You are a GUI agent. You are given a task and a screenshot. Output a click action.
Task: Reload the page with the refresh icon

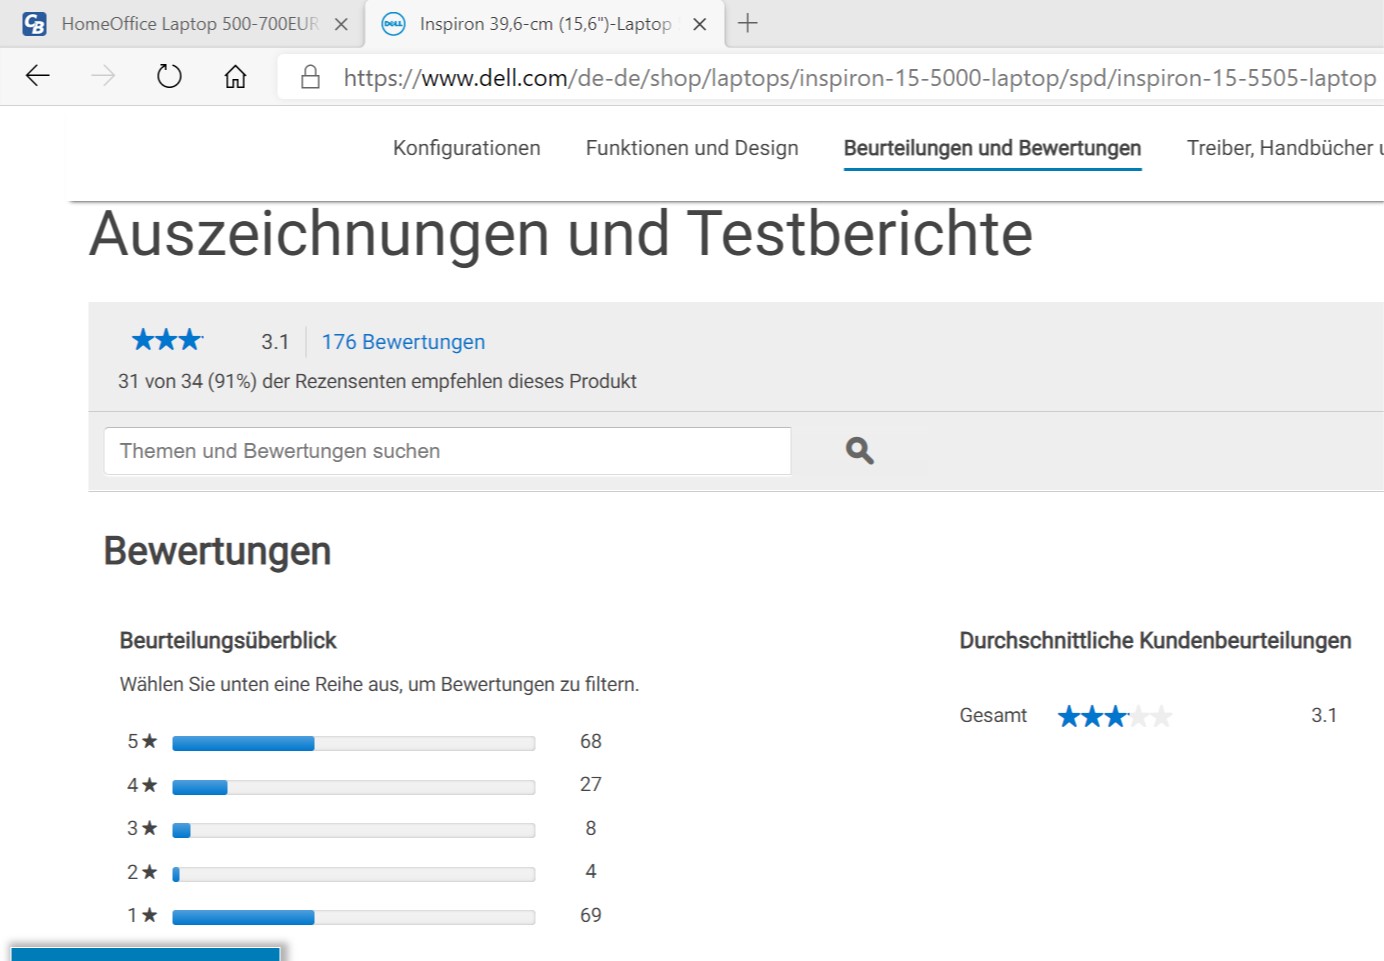pyautogui.click(x=169, y=76)
